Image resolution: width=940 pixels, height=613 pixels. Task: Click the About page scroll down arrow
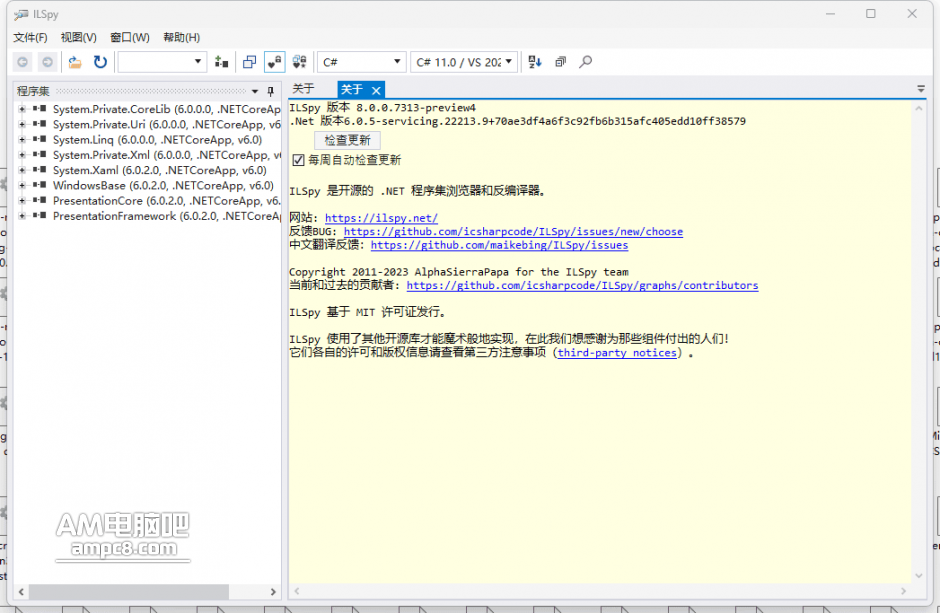pos(918,576)
